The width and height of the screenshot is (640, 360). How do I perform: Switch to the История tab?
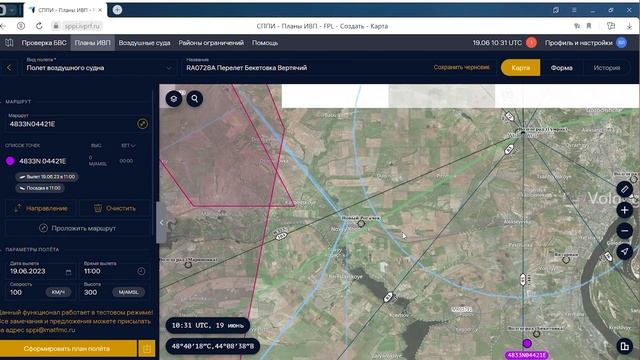pos(607,68)
